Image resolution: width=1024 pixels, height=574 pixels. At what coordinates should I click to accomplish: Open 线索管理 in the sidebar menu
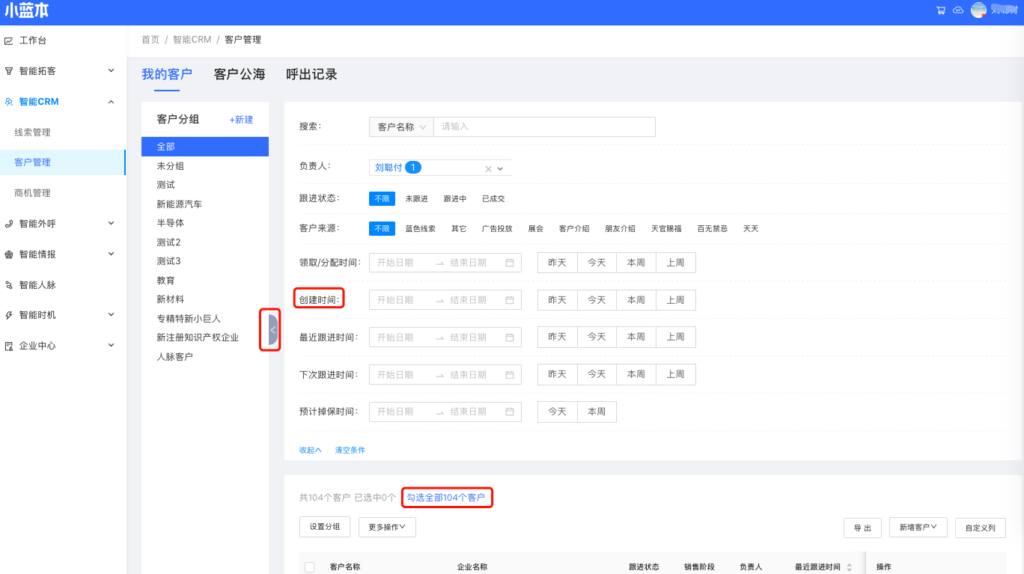tap(32, 132)
